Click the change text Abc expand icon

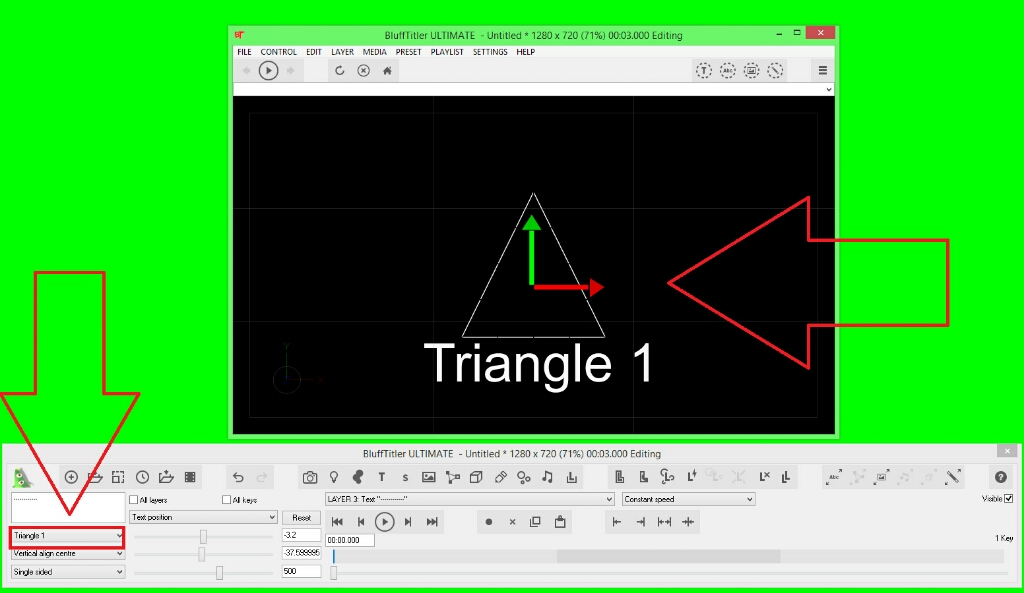(x=834, y=477)
